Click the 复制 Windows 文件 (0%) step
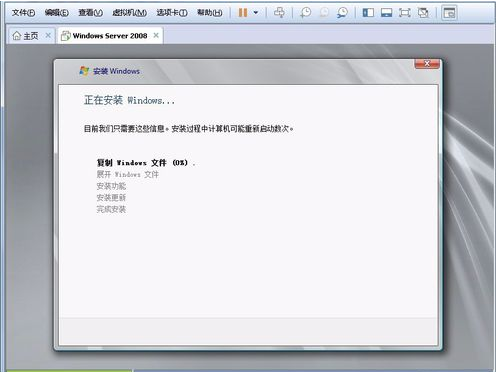496x372 pixels. [x=142, y=163]
